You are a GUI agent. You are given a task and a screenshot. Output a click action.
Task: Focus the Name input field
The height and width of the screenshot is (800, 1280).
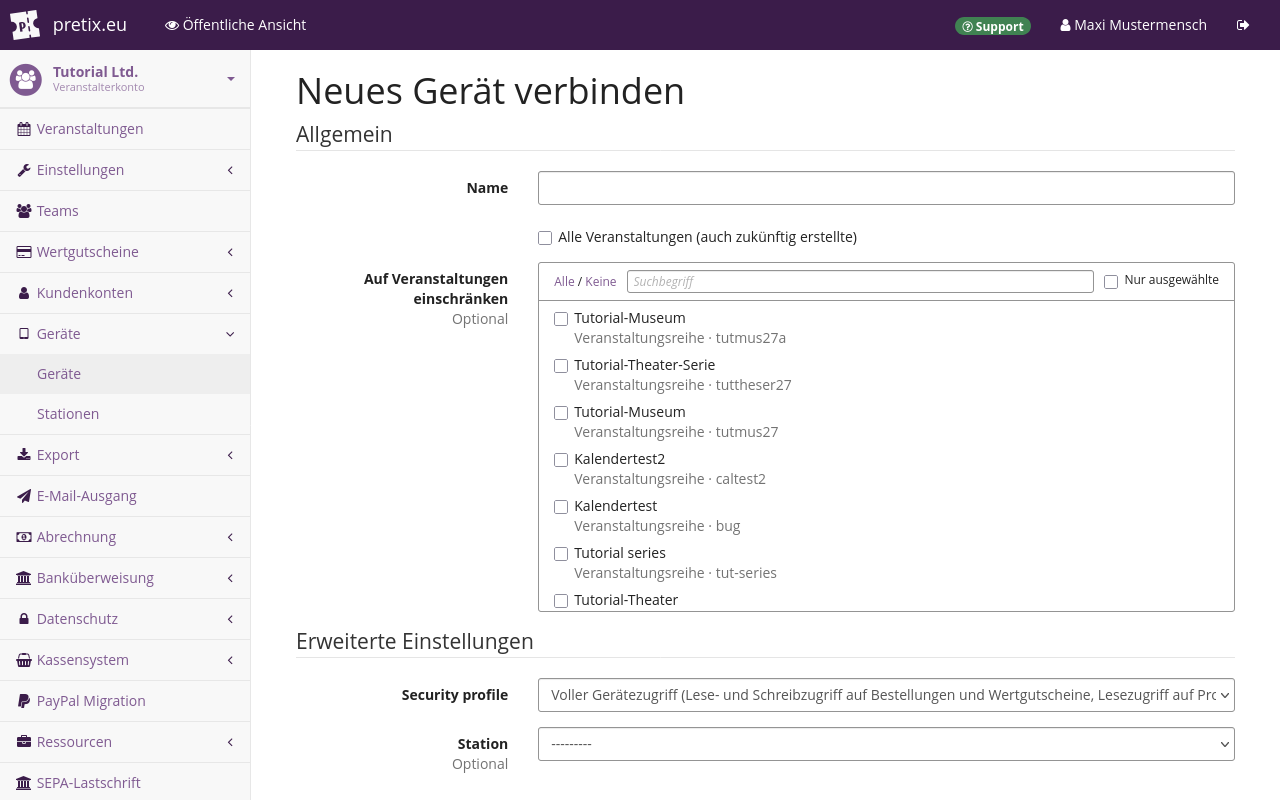[x=886, y=188]
